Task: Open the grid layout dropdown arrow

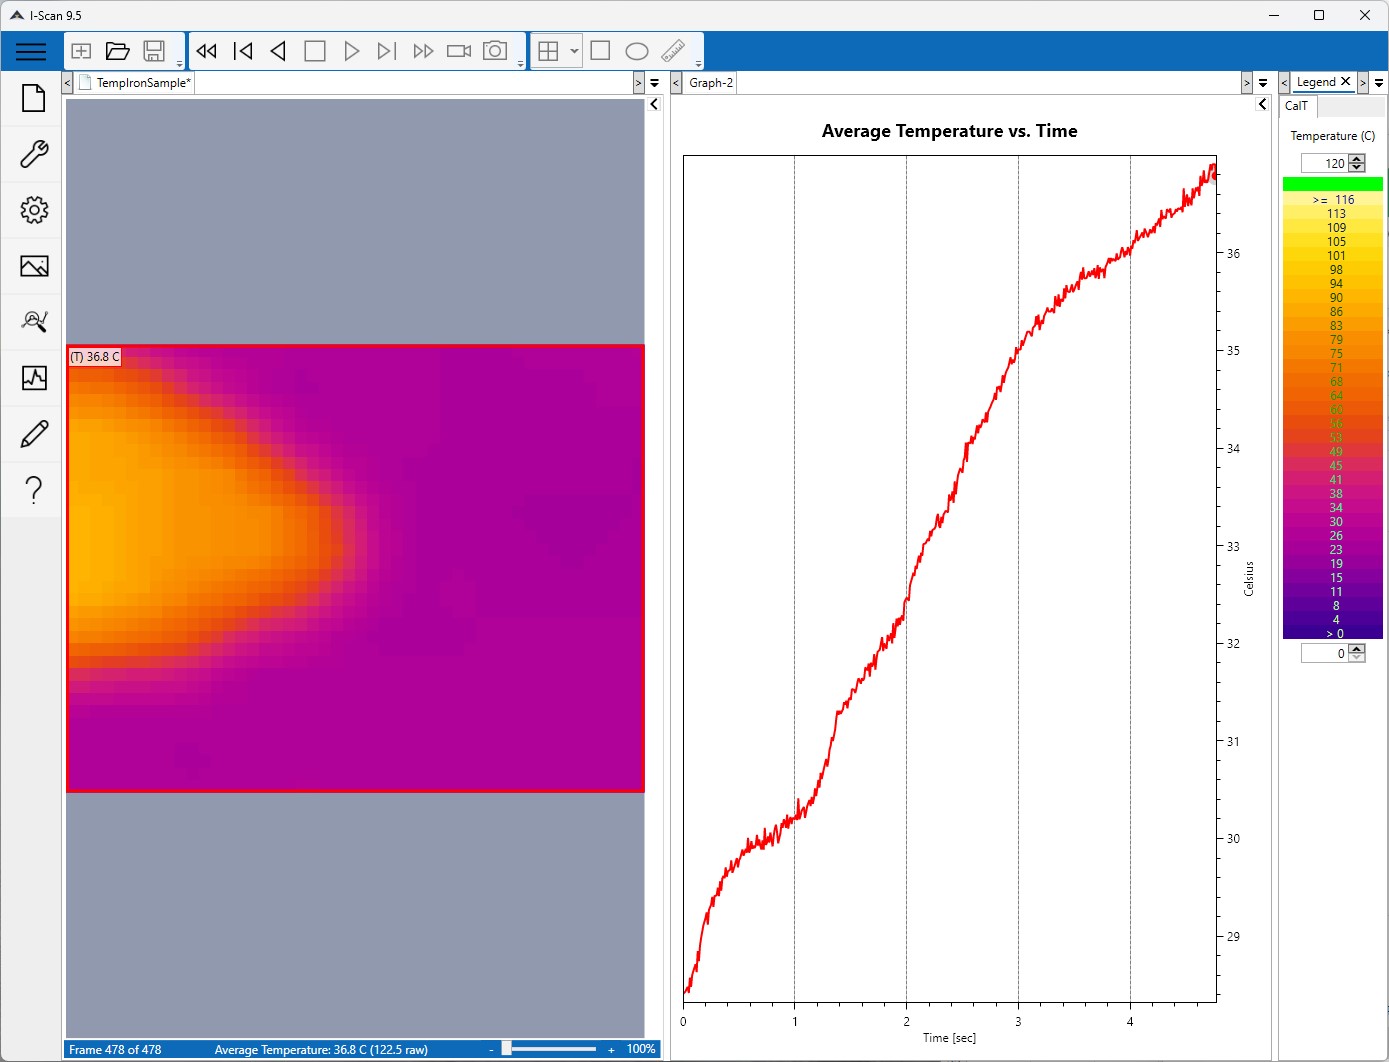Action: click(x=575, y=50)
